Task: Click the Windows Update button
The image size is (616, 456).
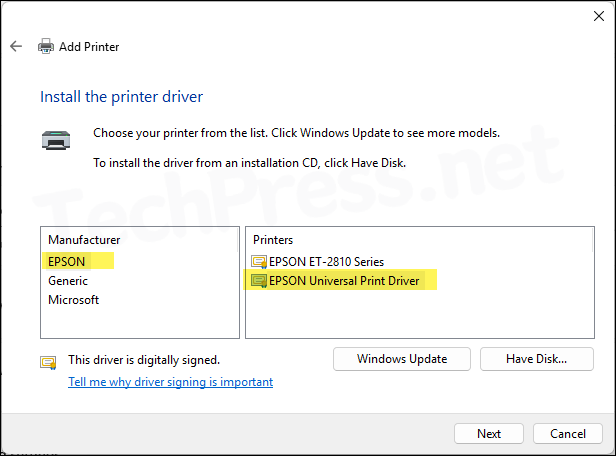Action: (402, 359)
